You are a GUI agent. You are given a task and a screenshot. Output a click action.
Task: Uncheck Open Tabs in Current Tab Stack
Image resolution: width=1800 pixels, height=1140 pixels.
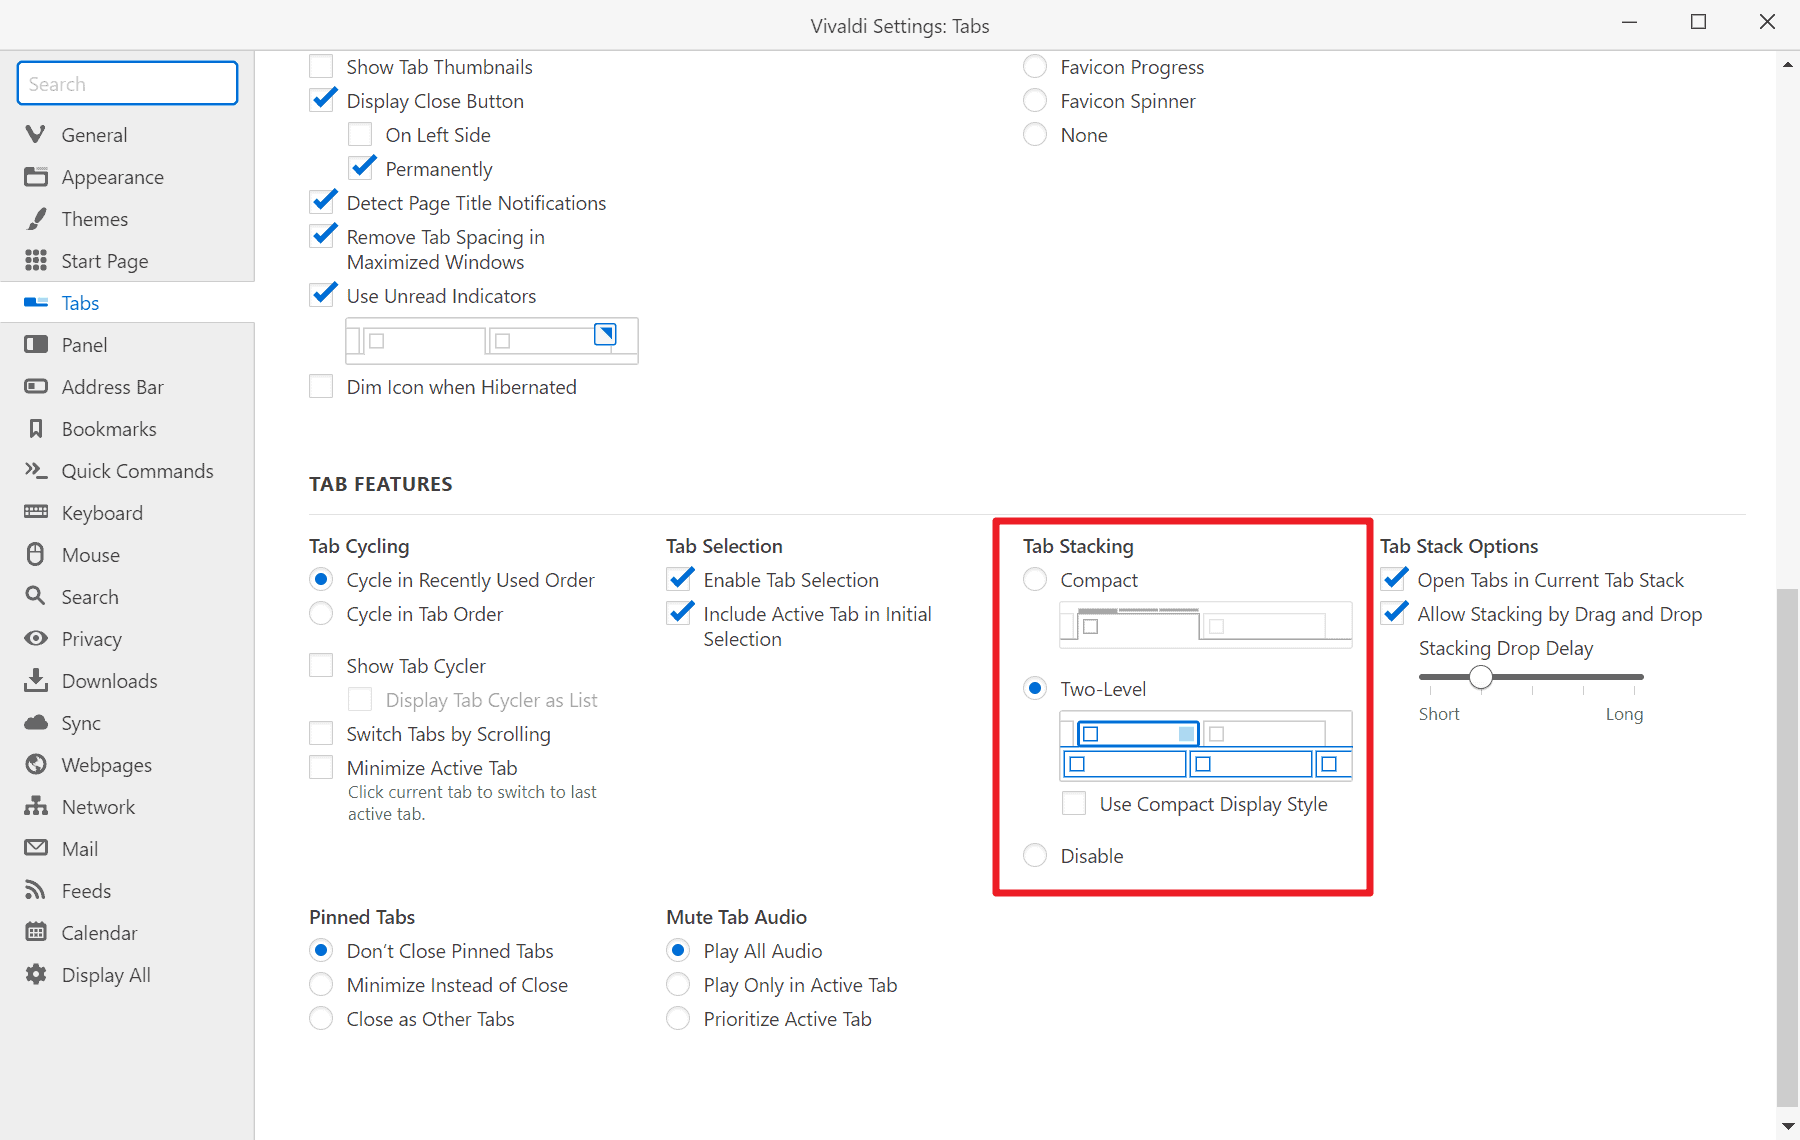[x=1392, y=580]
